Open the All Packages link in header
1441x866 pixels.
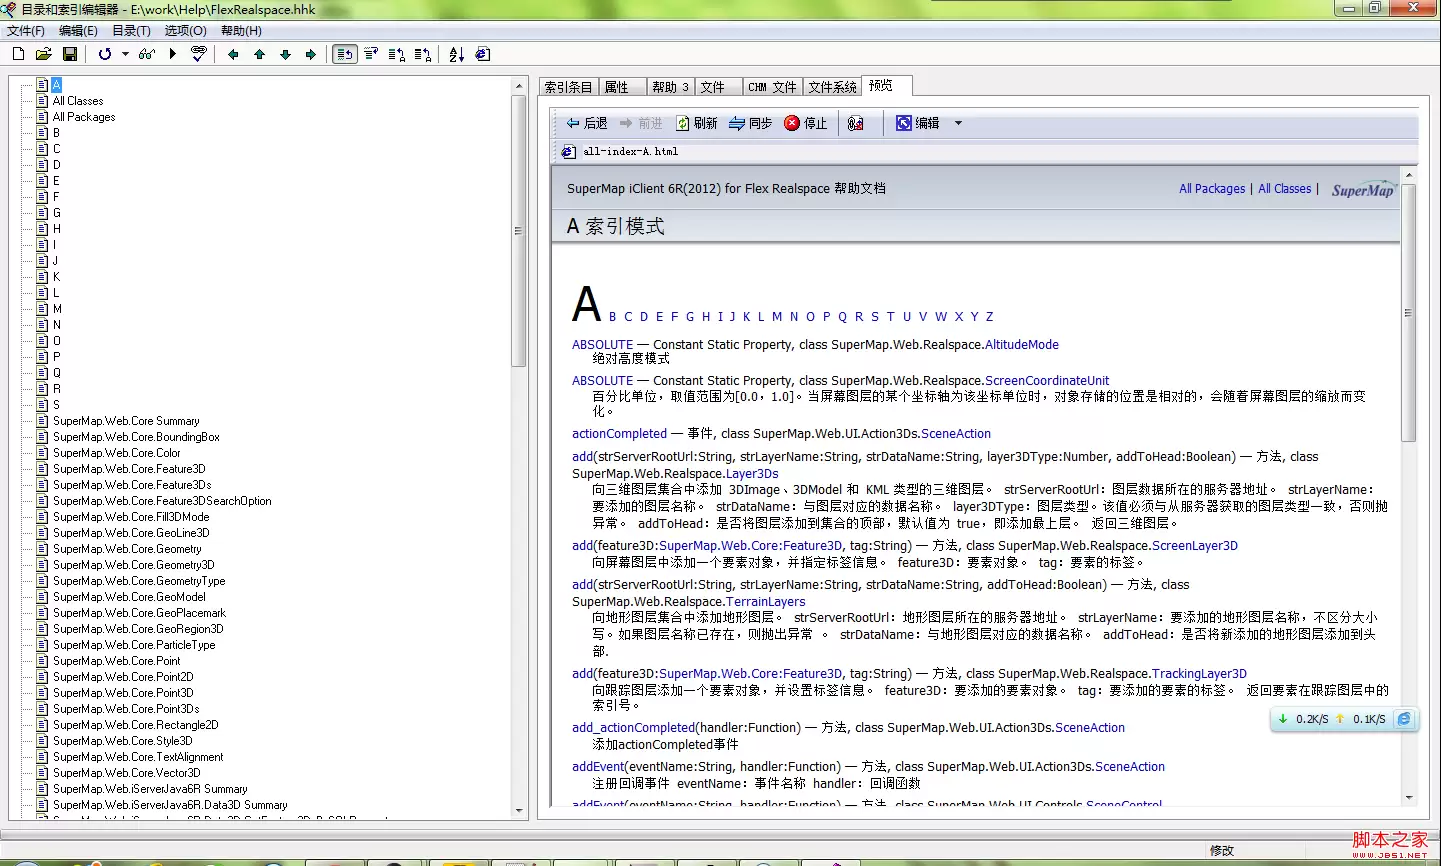[x=1212, y=188]
